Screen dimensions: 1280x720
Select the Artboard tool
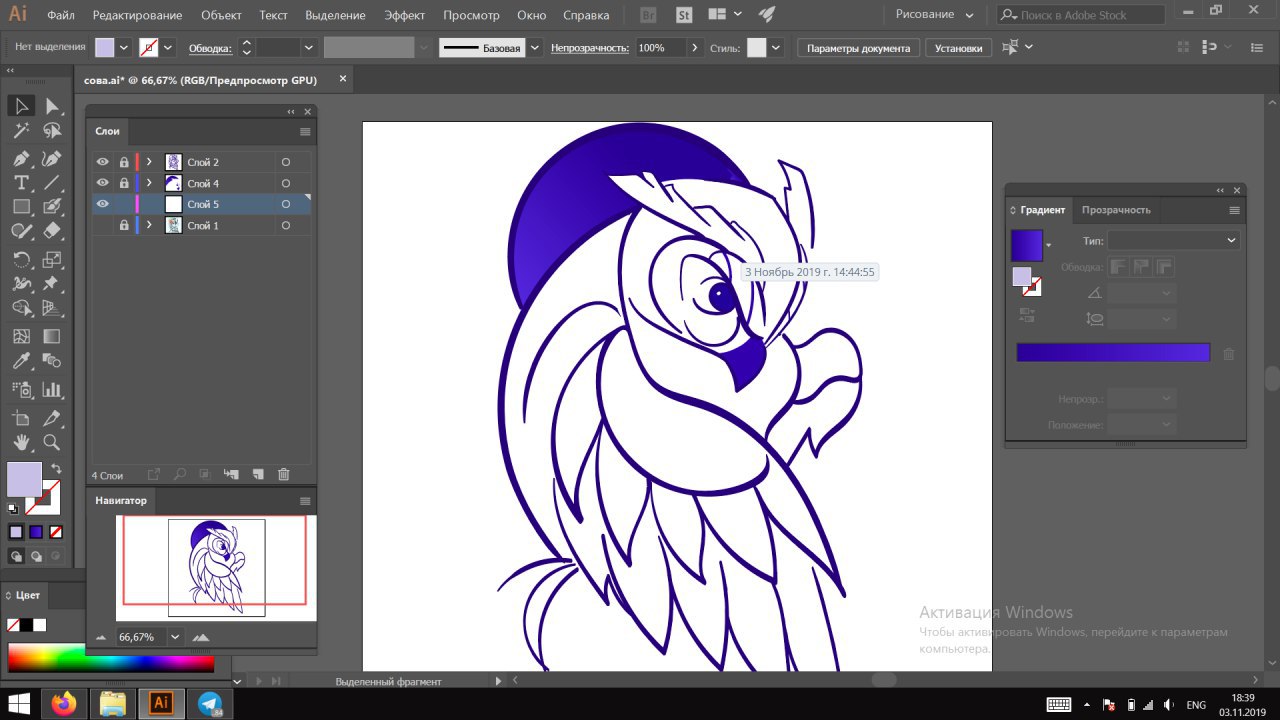(x=21, y=418)
